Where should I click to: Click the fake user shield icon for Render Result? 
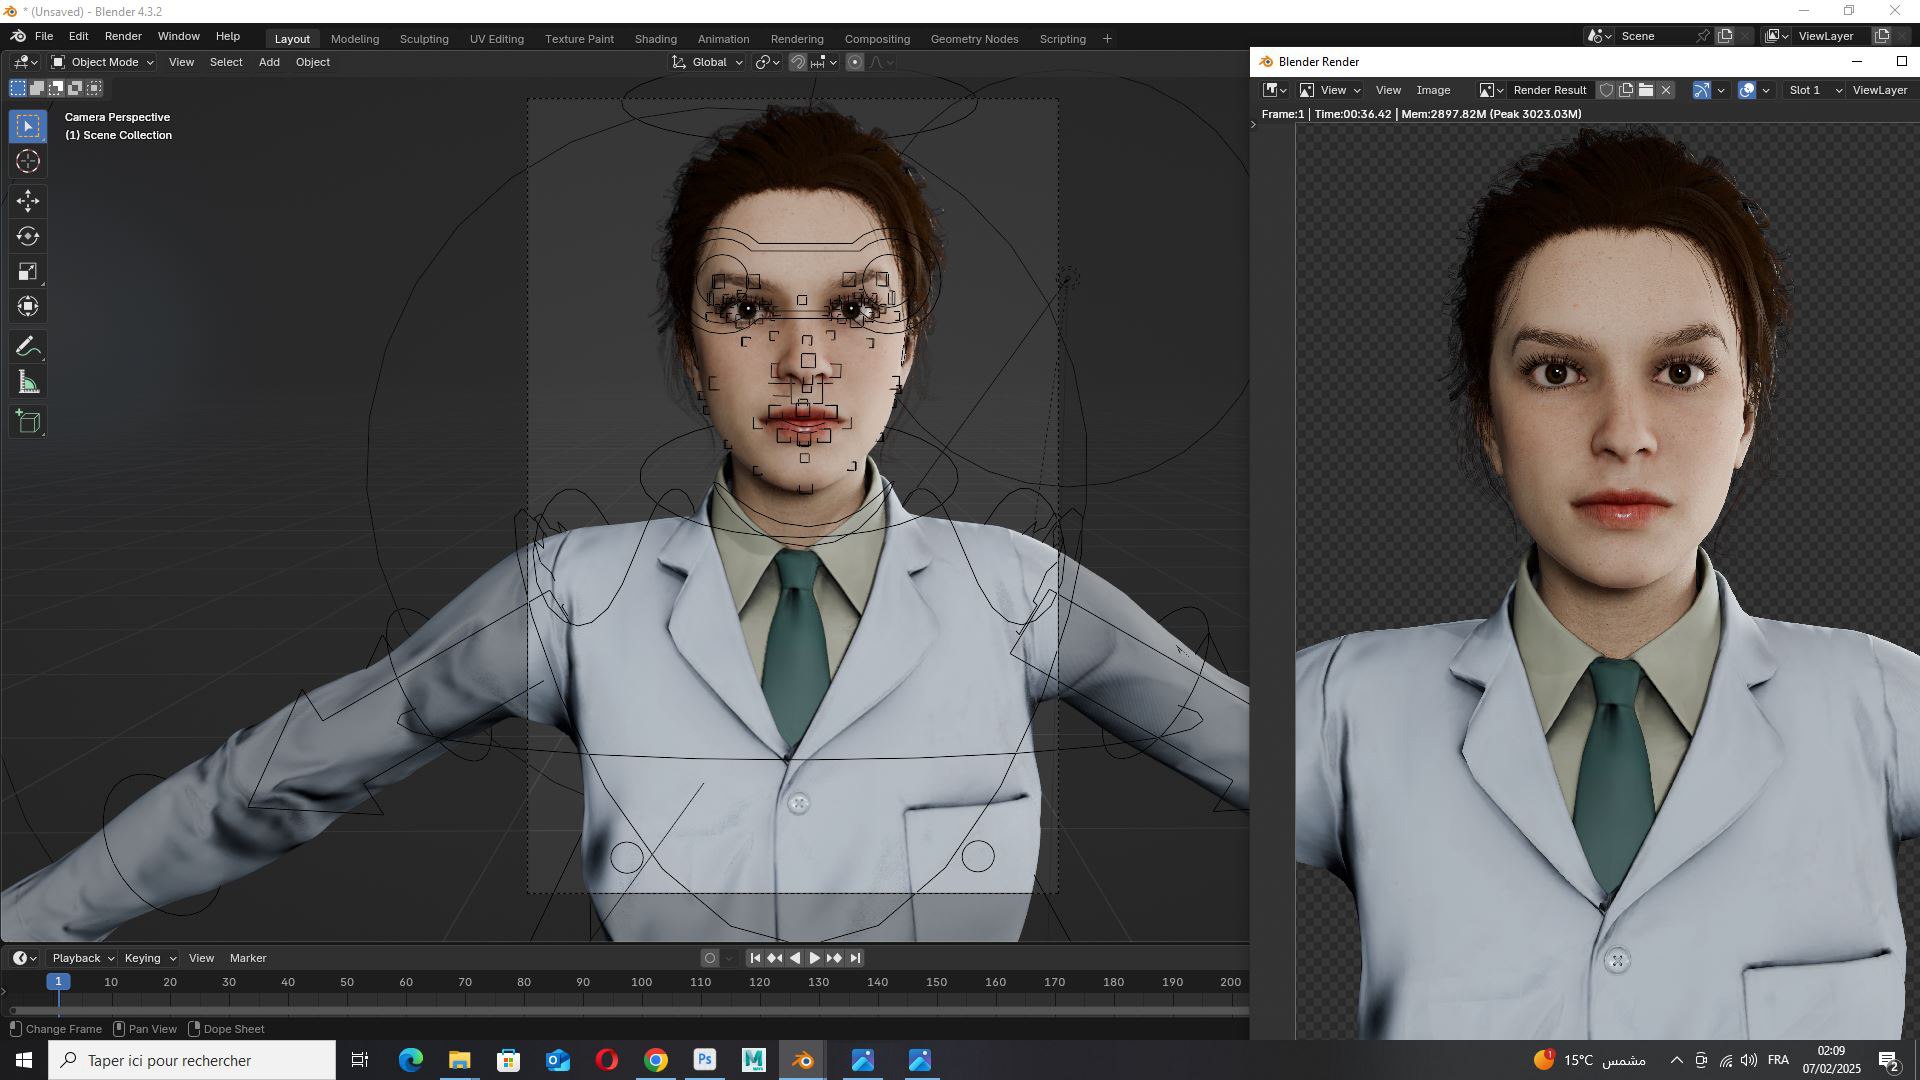pos(1606,90)
